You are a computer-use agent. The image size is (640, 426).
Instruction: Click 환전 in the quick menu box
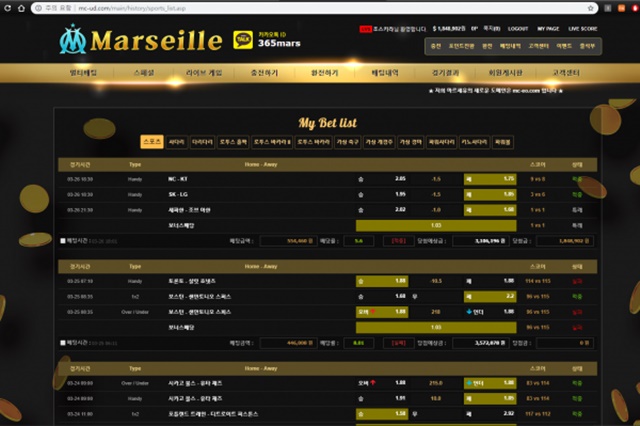(487, 46)
